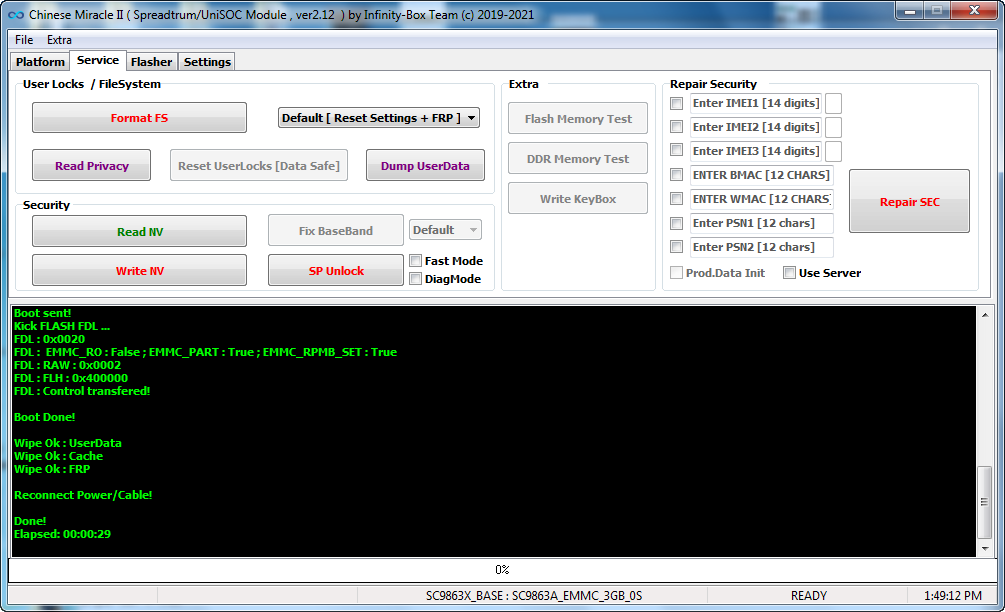
Task: Click the SP Unlock button
Action: pos(336,270)
